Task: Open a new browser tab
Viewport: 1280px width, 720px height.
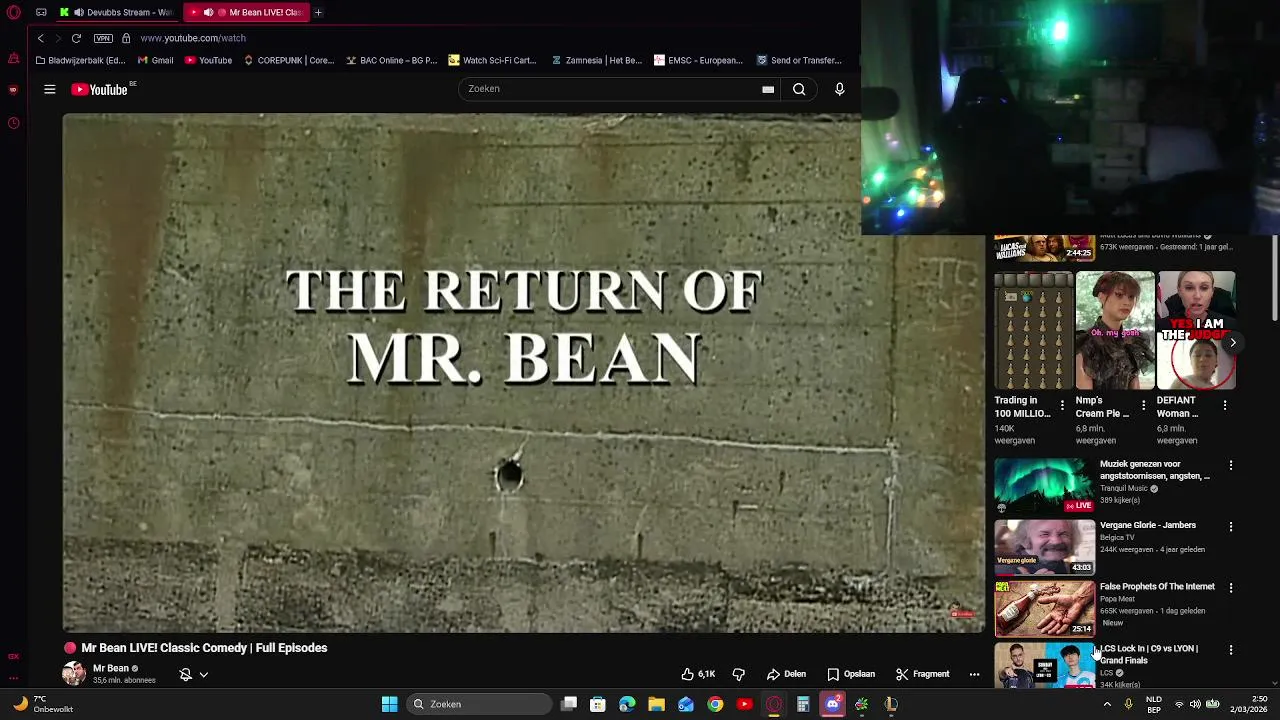Action: [318, 12]
